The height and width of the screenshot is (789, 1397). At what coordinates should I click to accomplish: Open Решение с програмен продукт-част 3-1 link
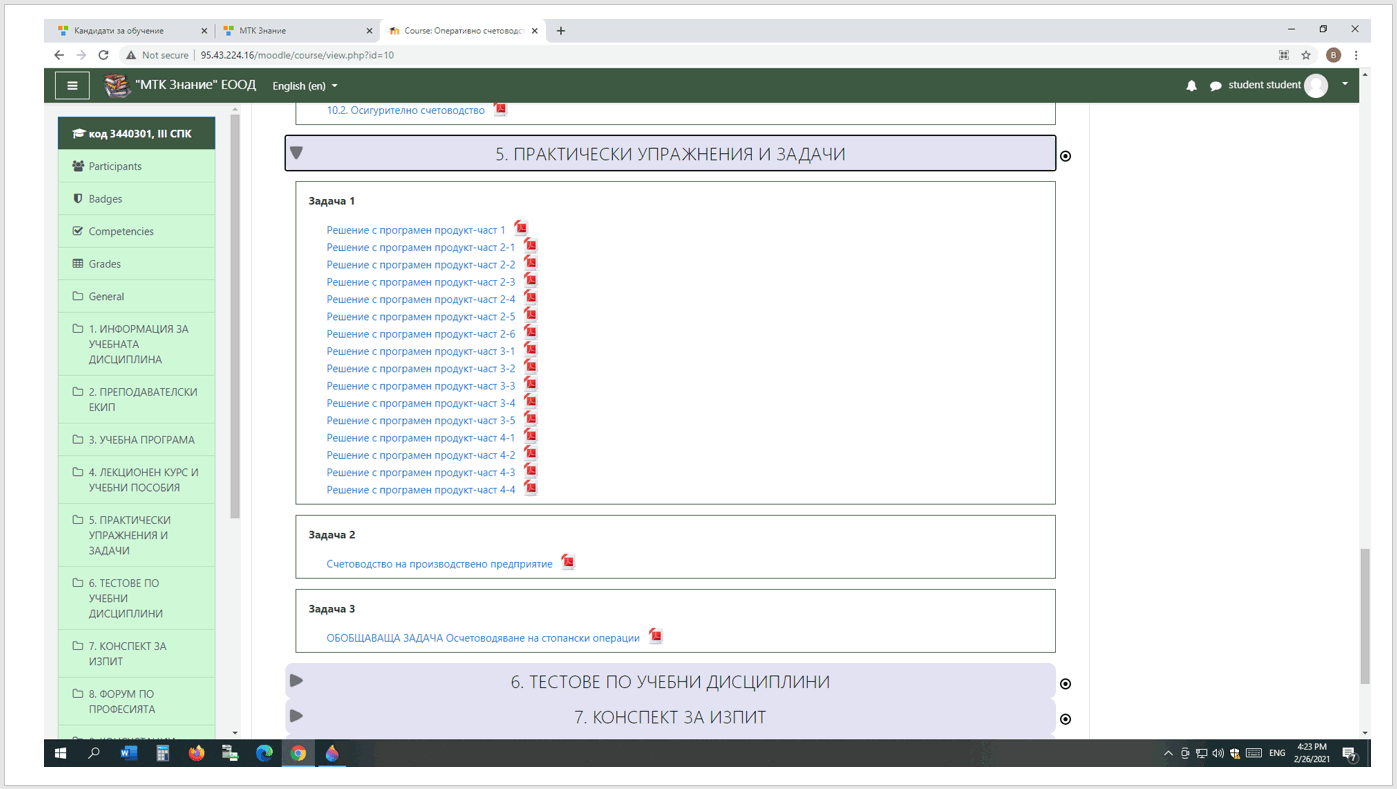[420, 351]
